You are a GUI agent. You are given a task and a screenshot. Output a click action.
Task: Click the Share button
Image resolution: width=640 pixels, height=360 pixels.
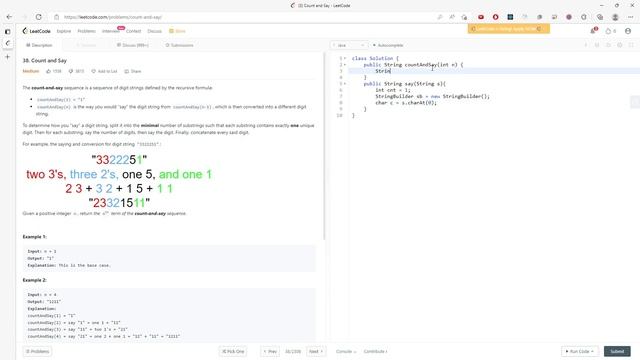133,71
